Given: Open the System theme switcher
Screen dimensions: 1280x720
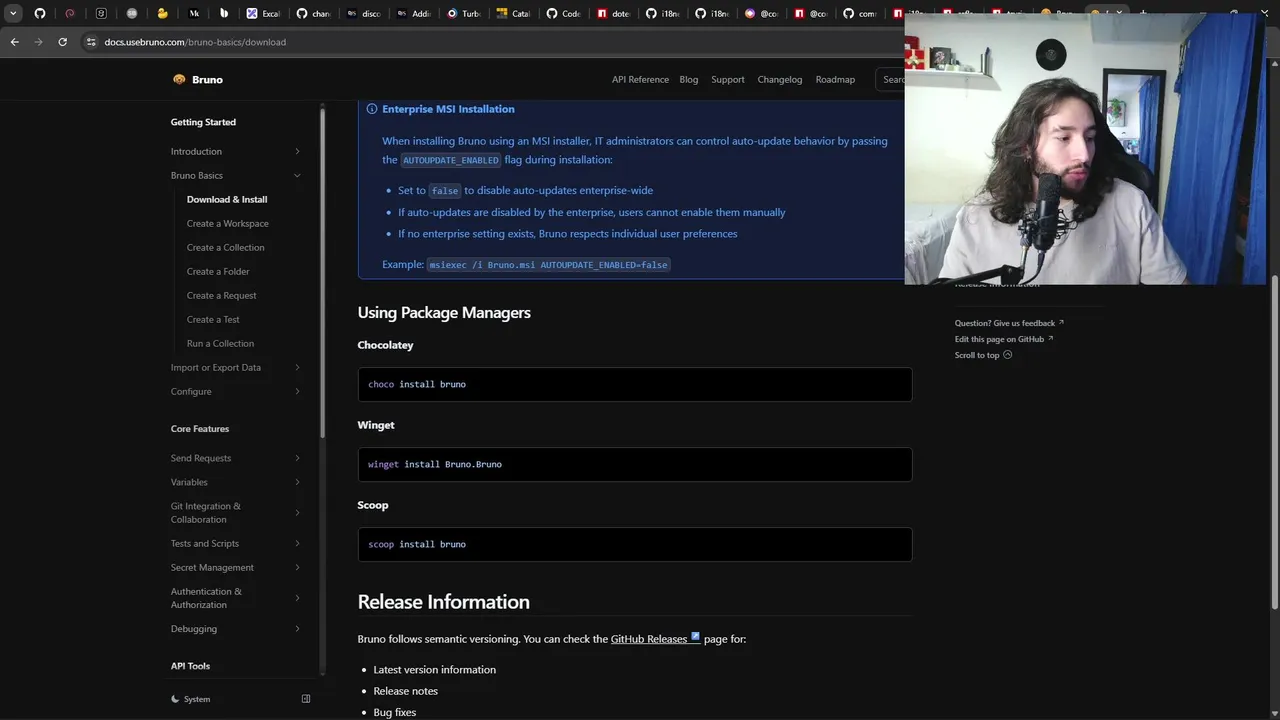Looking at the screenshot, I should [191, 699].
